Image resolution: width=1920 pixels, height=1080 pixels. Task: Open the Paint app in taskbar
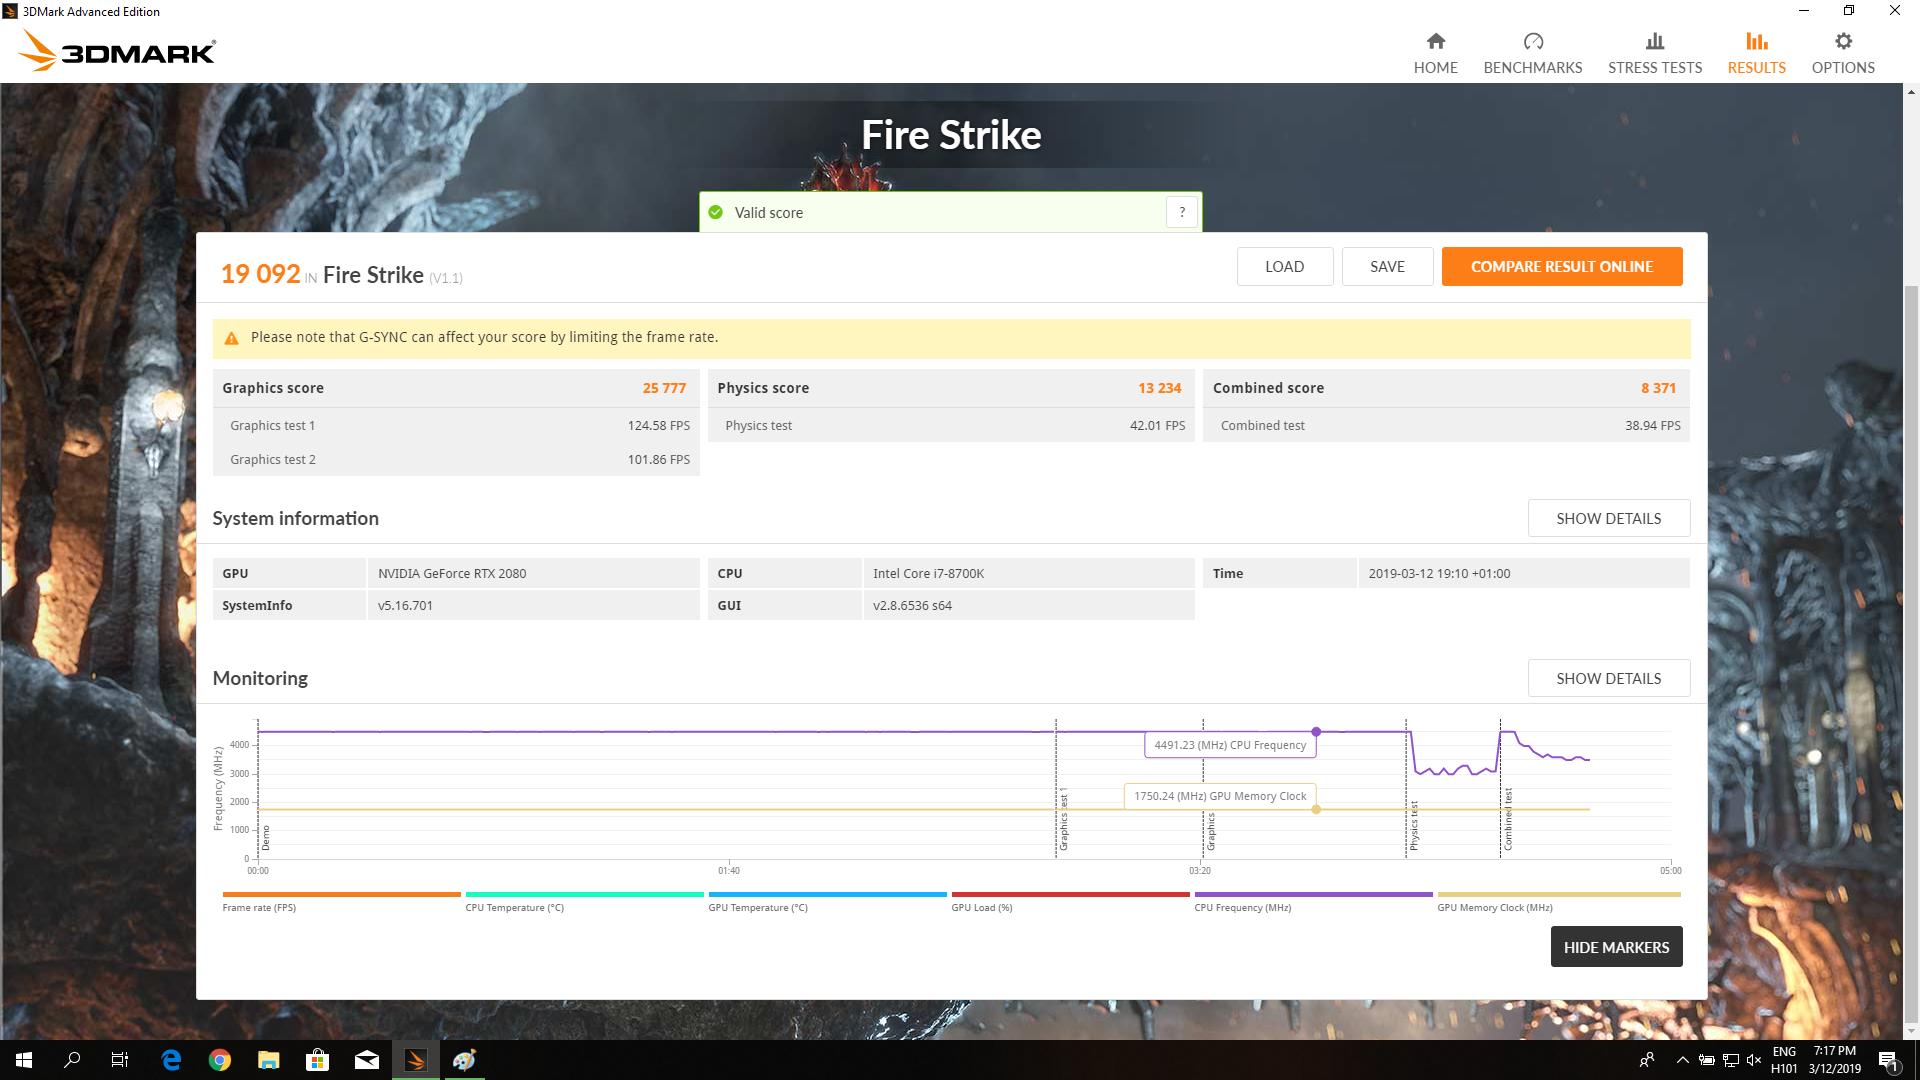tap(464, 1060)
